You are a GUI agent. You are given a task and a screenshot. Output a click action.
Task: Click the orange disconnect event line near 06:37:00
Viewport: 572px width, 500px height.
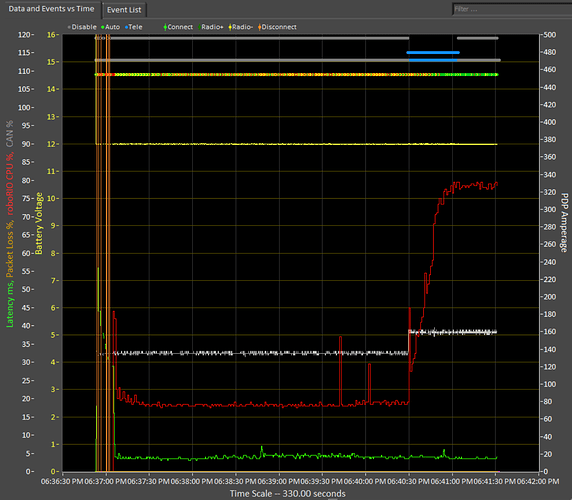(107, 255)
